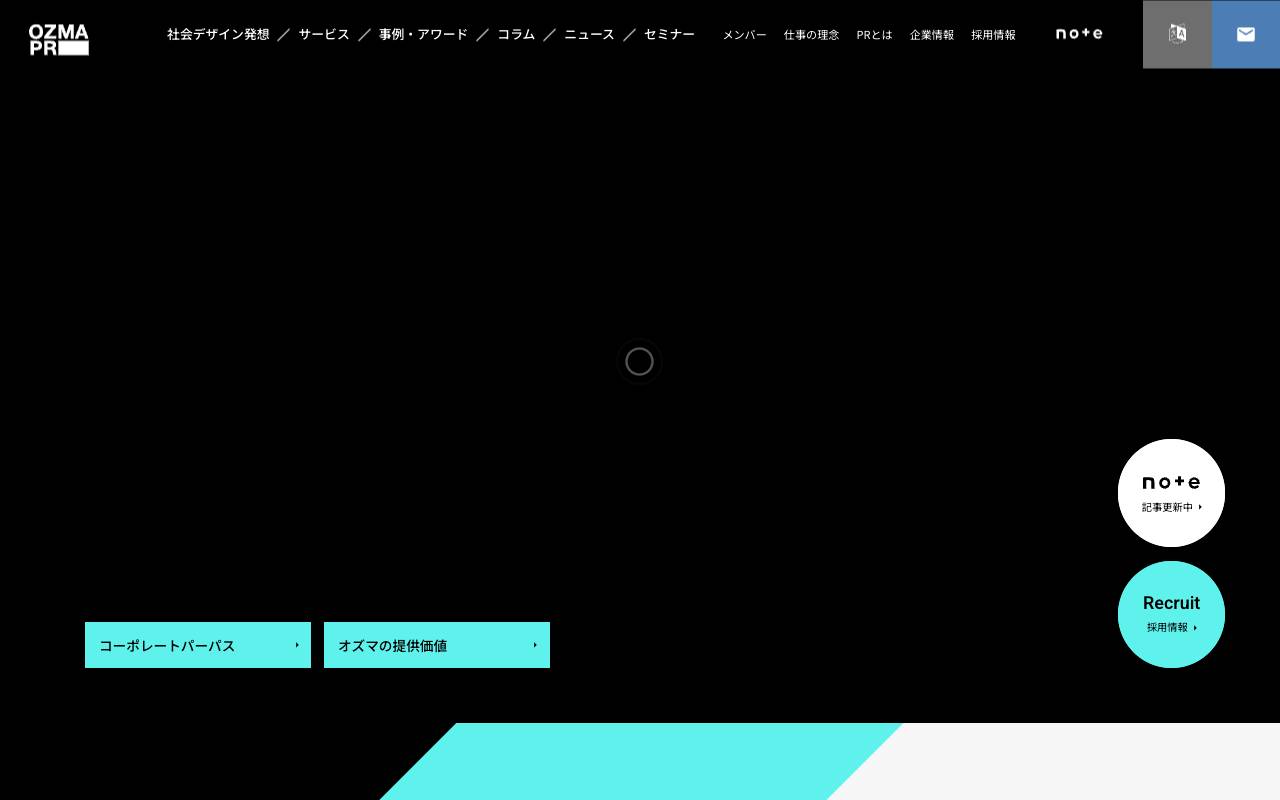Open 事例・アワード menu item
1280x800 pixels.
tap(423, 34)
